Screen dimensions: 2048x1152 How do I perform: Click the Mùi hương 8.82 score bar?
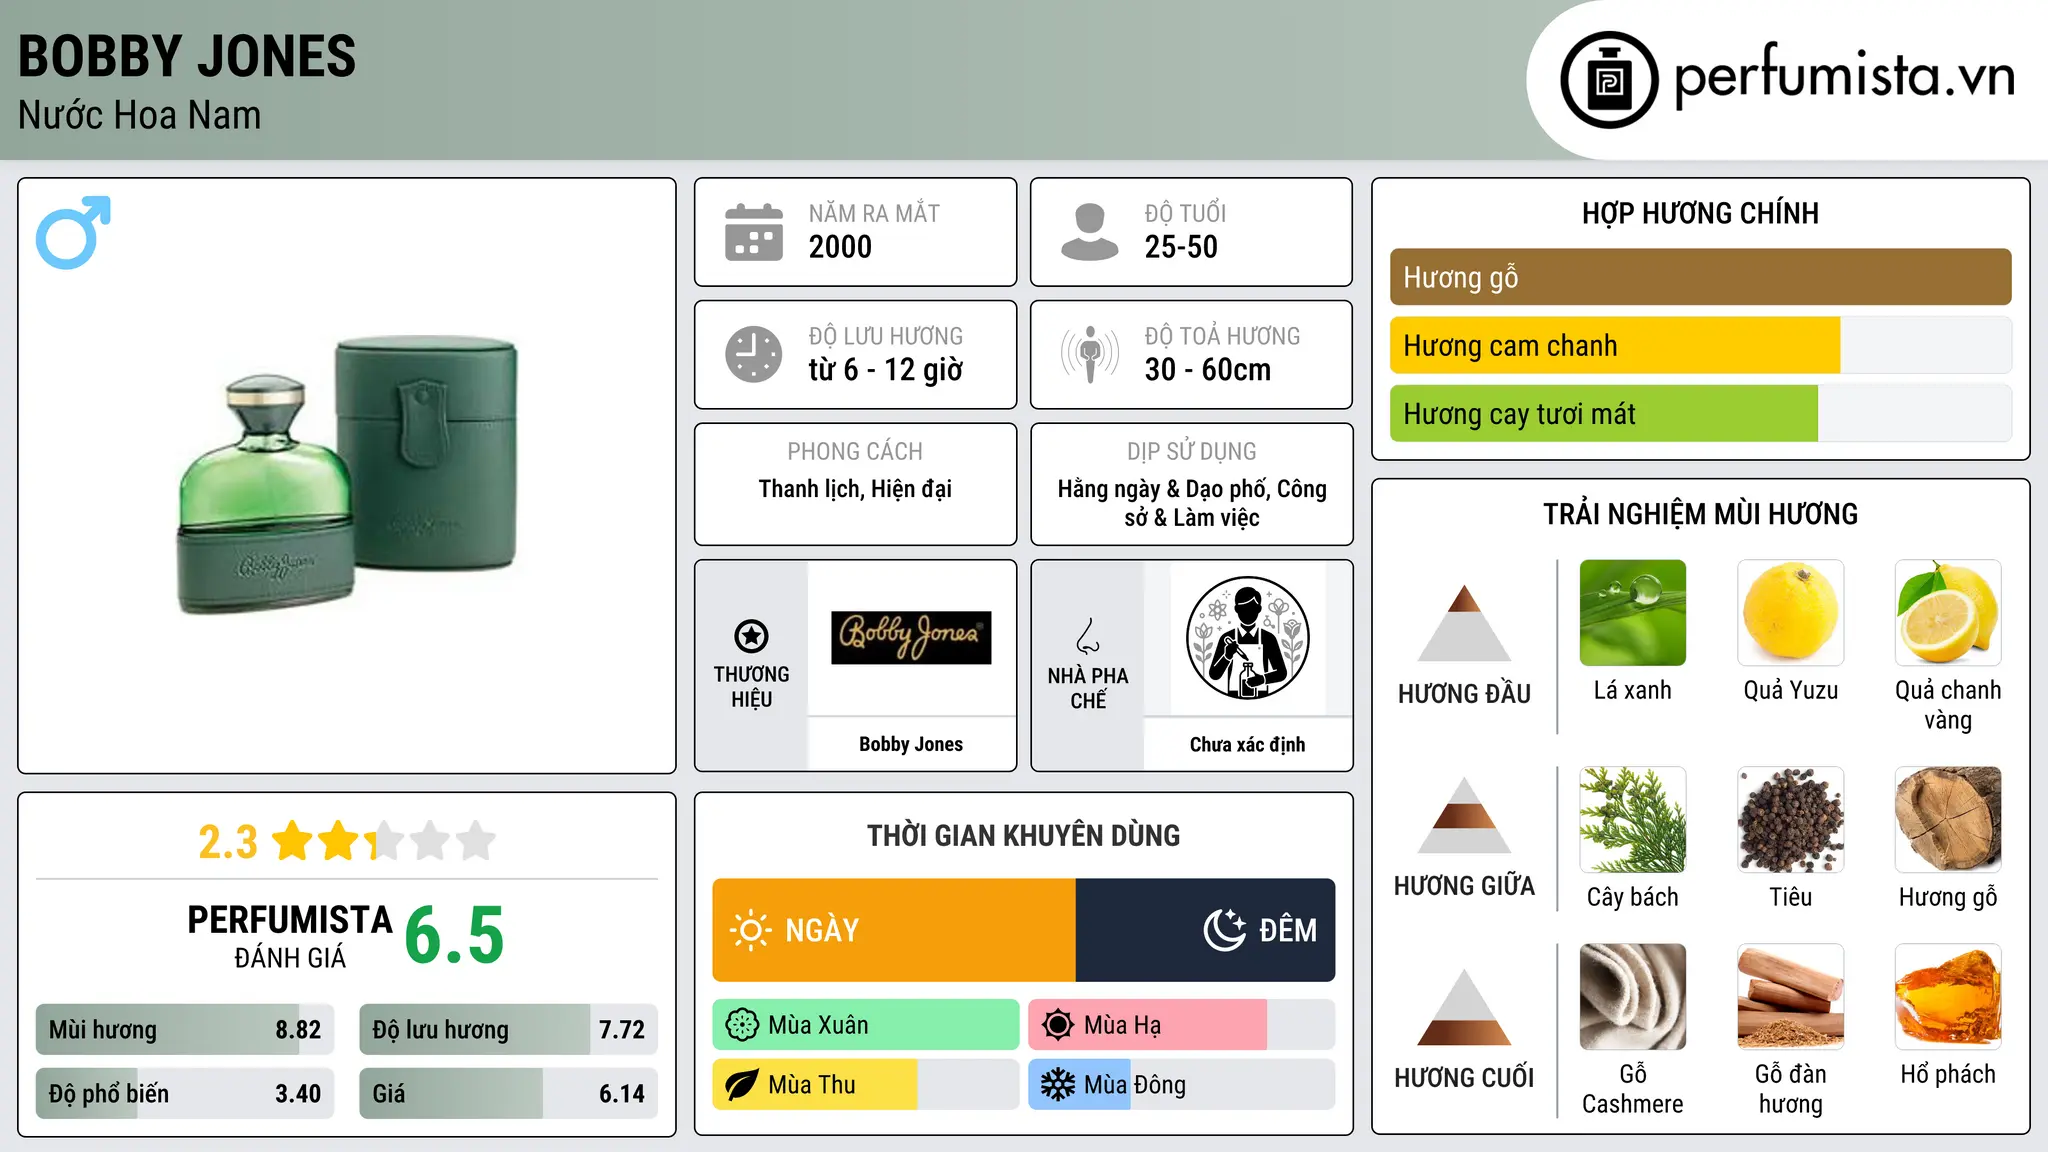(185, 1030)
